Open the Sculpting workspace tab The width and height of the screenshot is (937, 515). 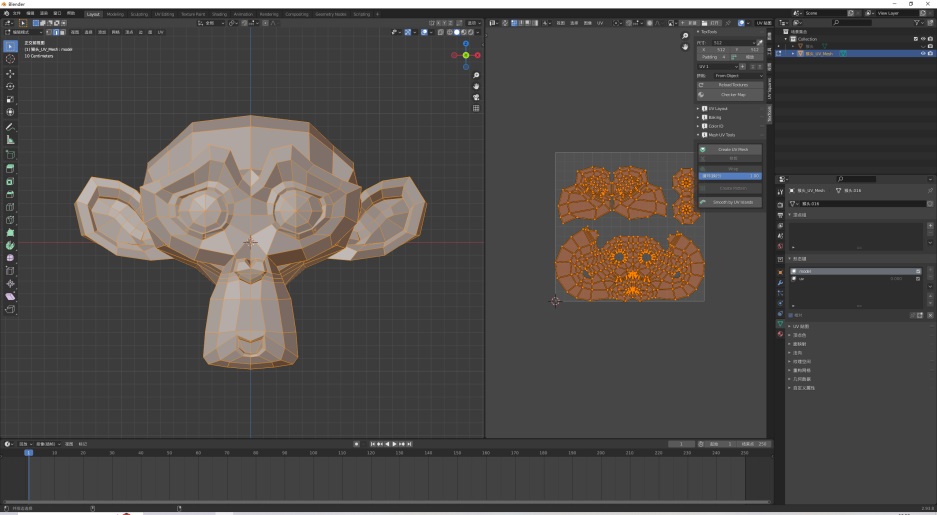coord(139,14)
